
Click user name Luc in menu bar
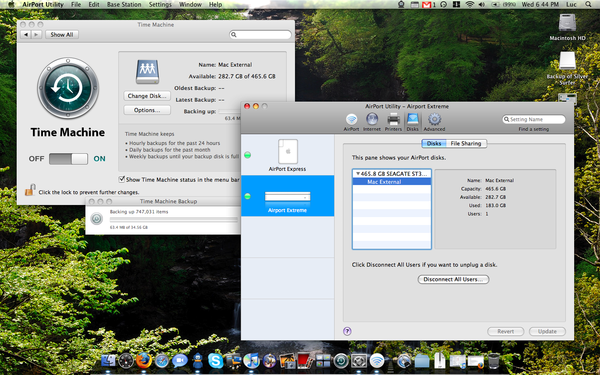coord(571,5)
